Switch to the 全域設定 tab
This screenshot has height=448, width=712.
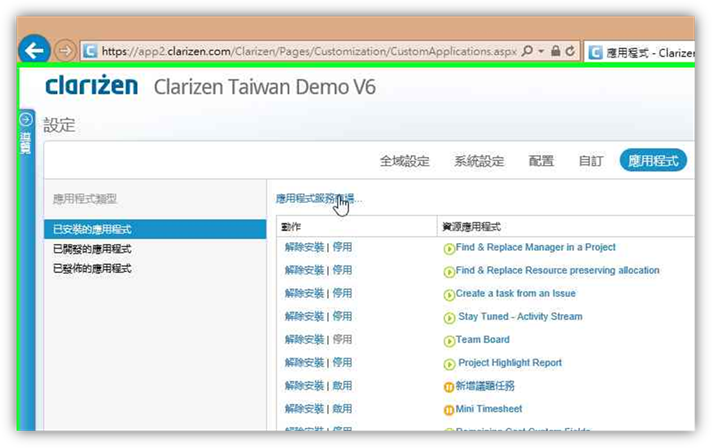click(404, 161)
